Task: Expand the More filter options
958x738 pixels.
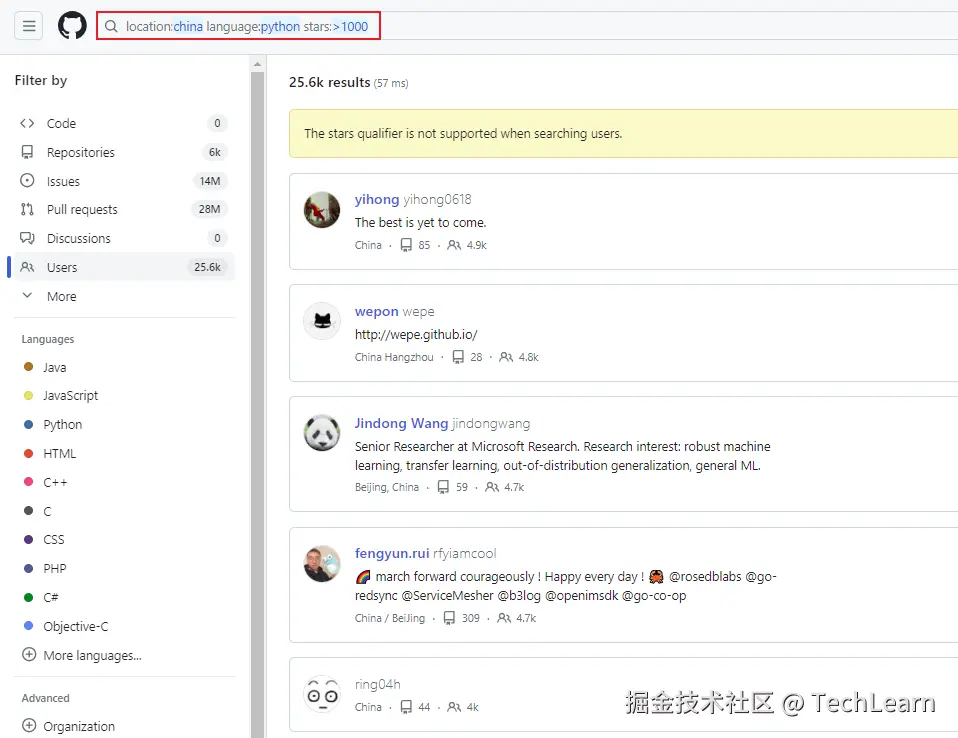Action: point(124,296)
